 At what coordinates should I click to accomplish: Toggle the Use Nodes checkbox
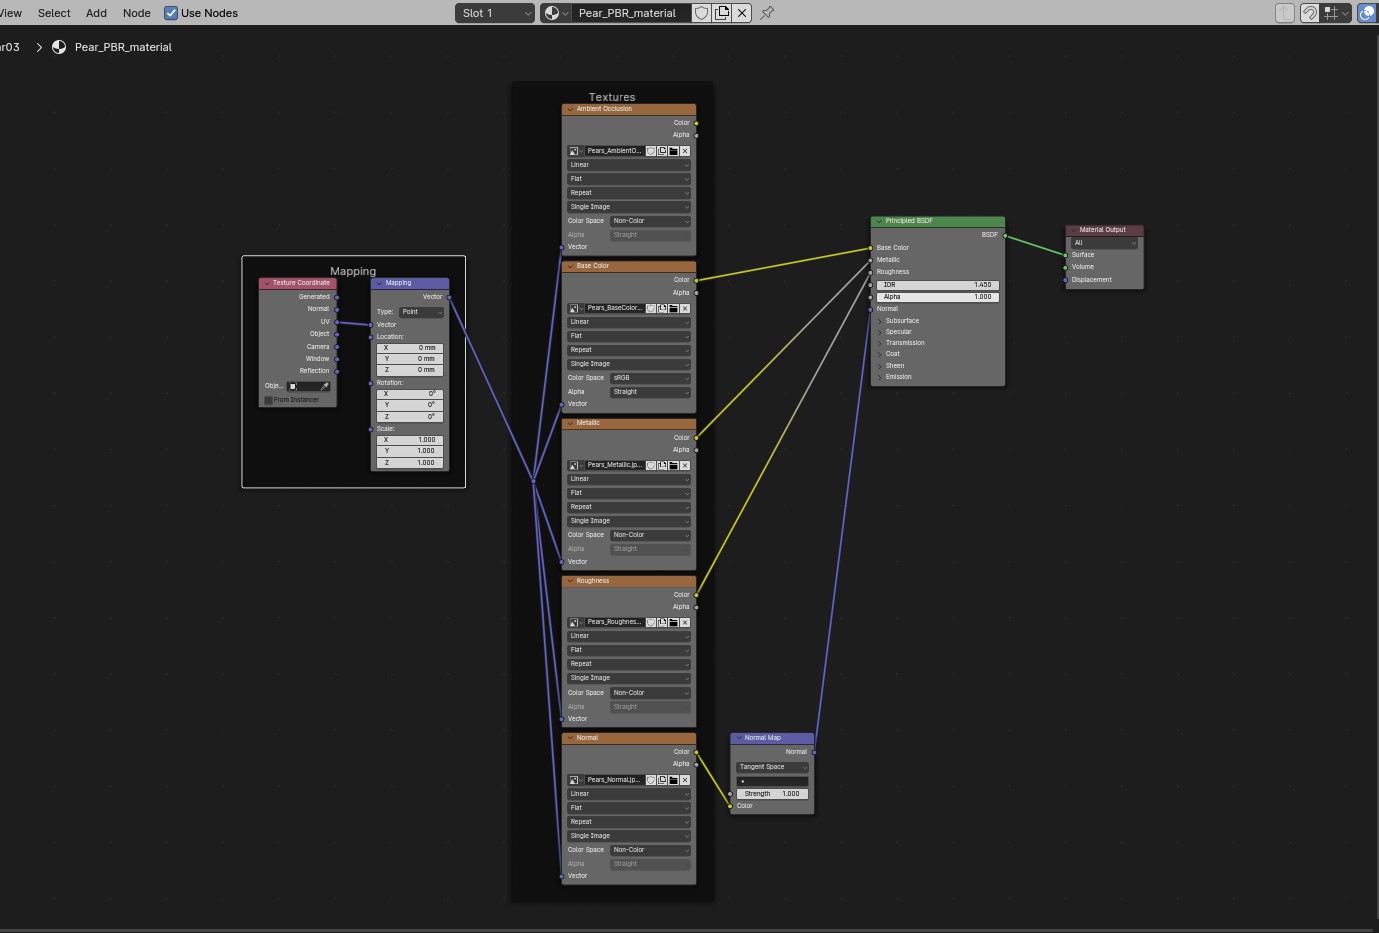coord(171,13)
